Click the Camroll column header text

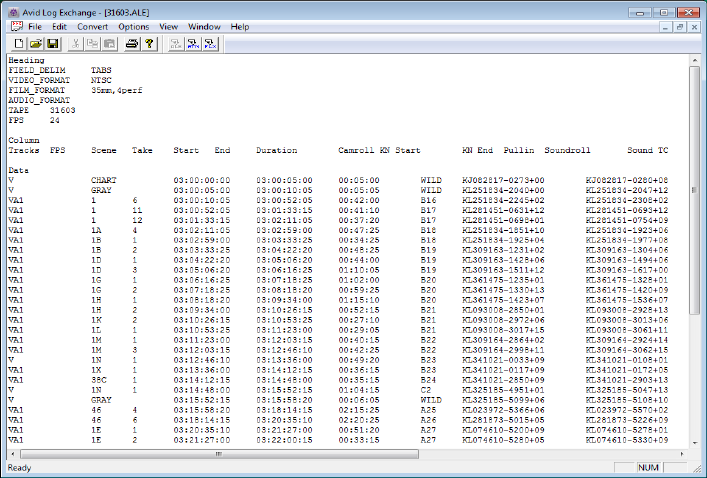pyautogui.click(x=356, y=150)
